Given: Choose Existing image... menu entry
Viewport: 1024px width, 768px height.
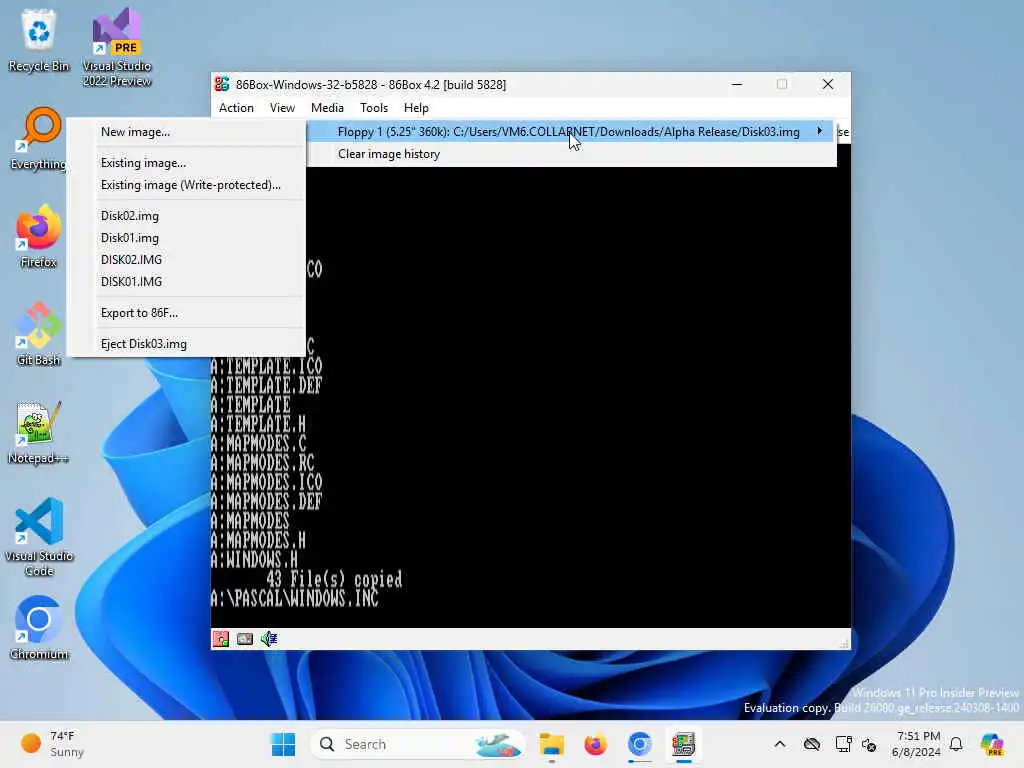Looking at the screenshot, I should coord(187,163).
